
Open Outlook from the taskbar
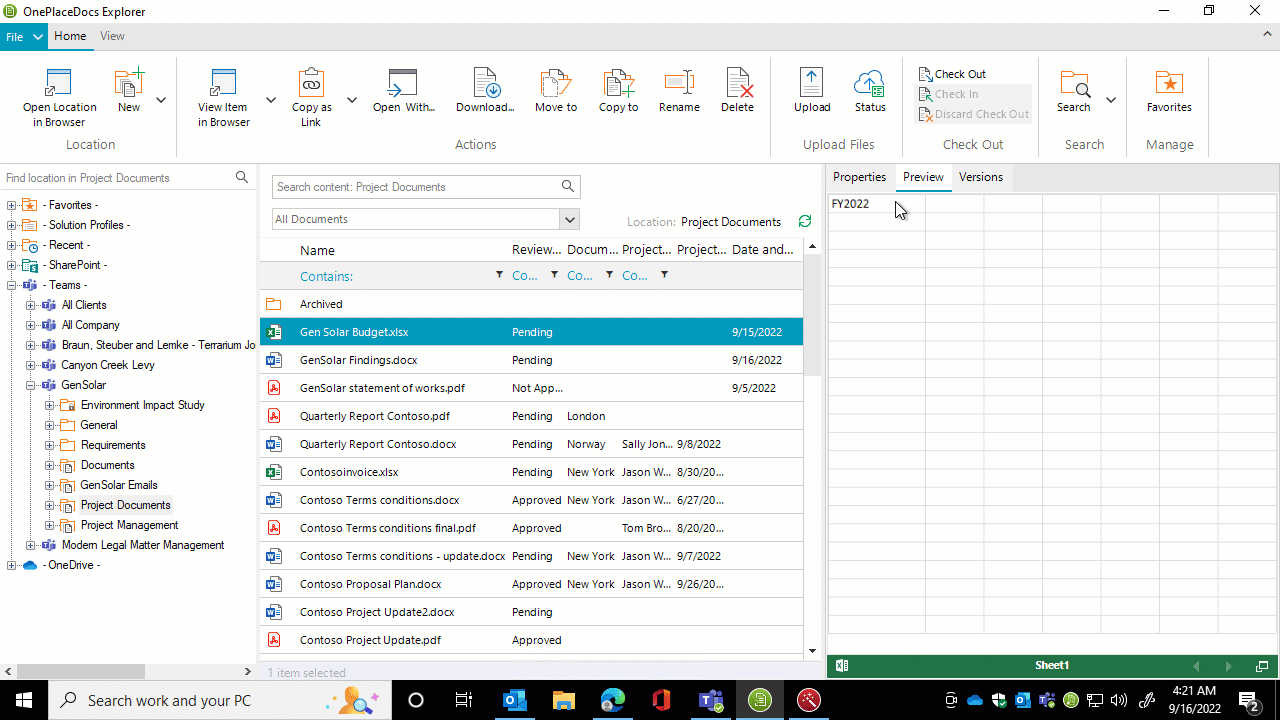click(515, 700)
